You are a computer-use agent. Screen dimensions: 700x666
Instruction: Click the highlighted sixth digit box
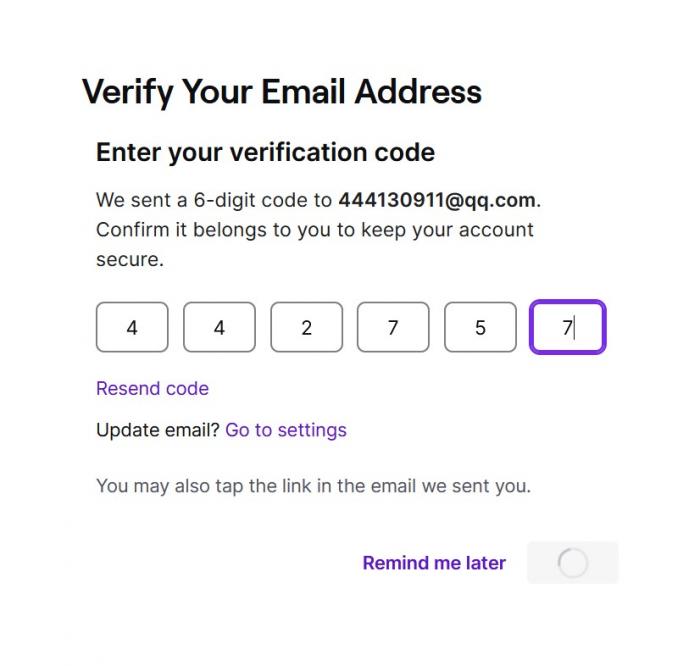[x=568, y=327]
